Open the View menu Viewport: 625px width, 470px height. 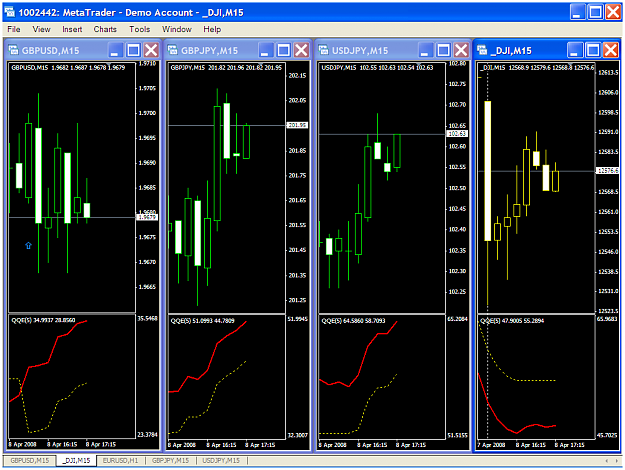click(41, 29)
